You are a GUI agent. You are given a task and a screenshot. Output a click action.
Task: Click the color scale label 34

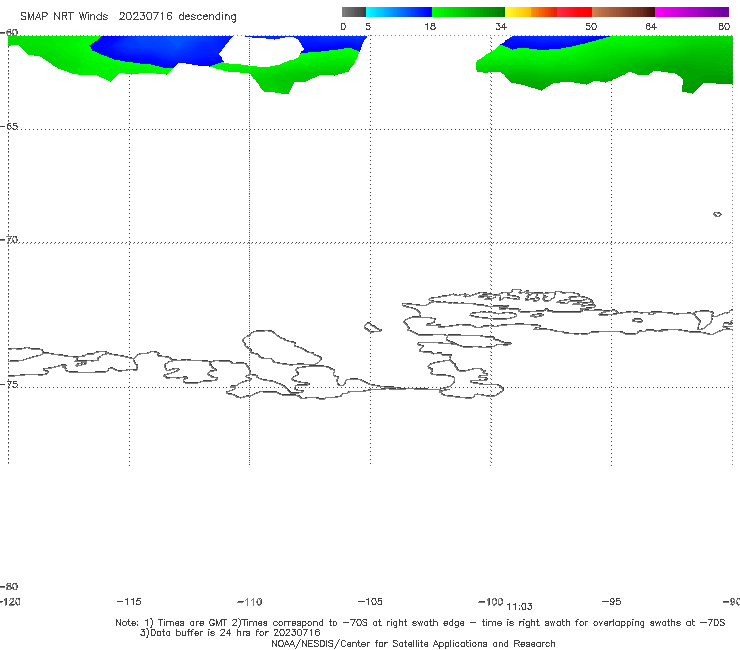(501, 26)
